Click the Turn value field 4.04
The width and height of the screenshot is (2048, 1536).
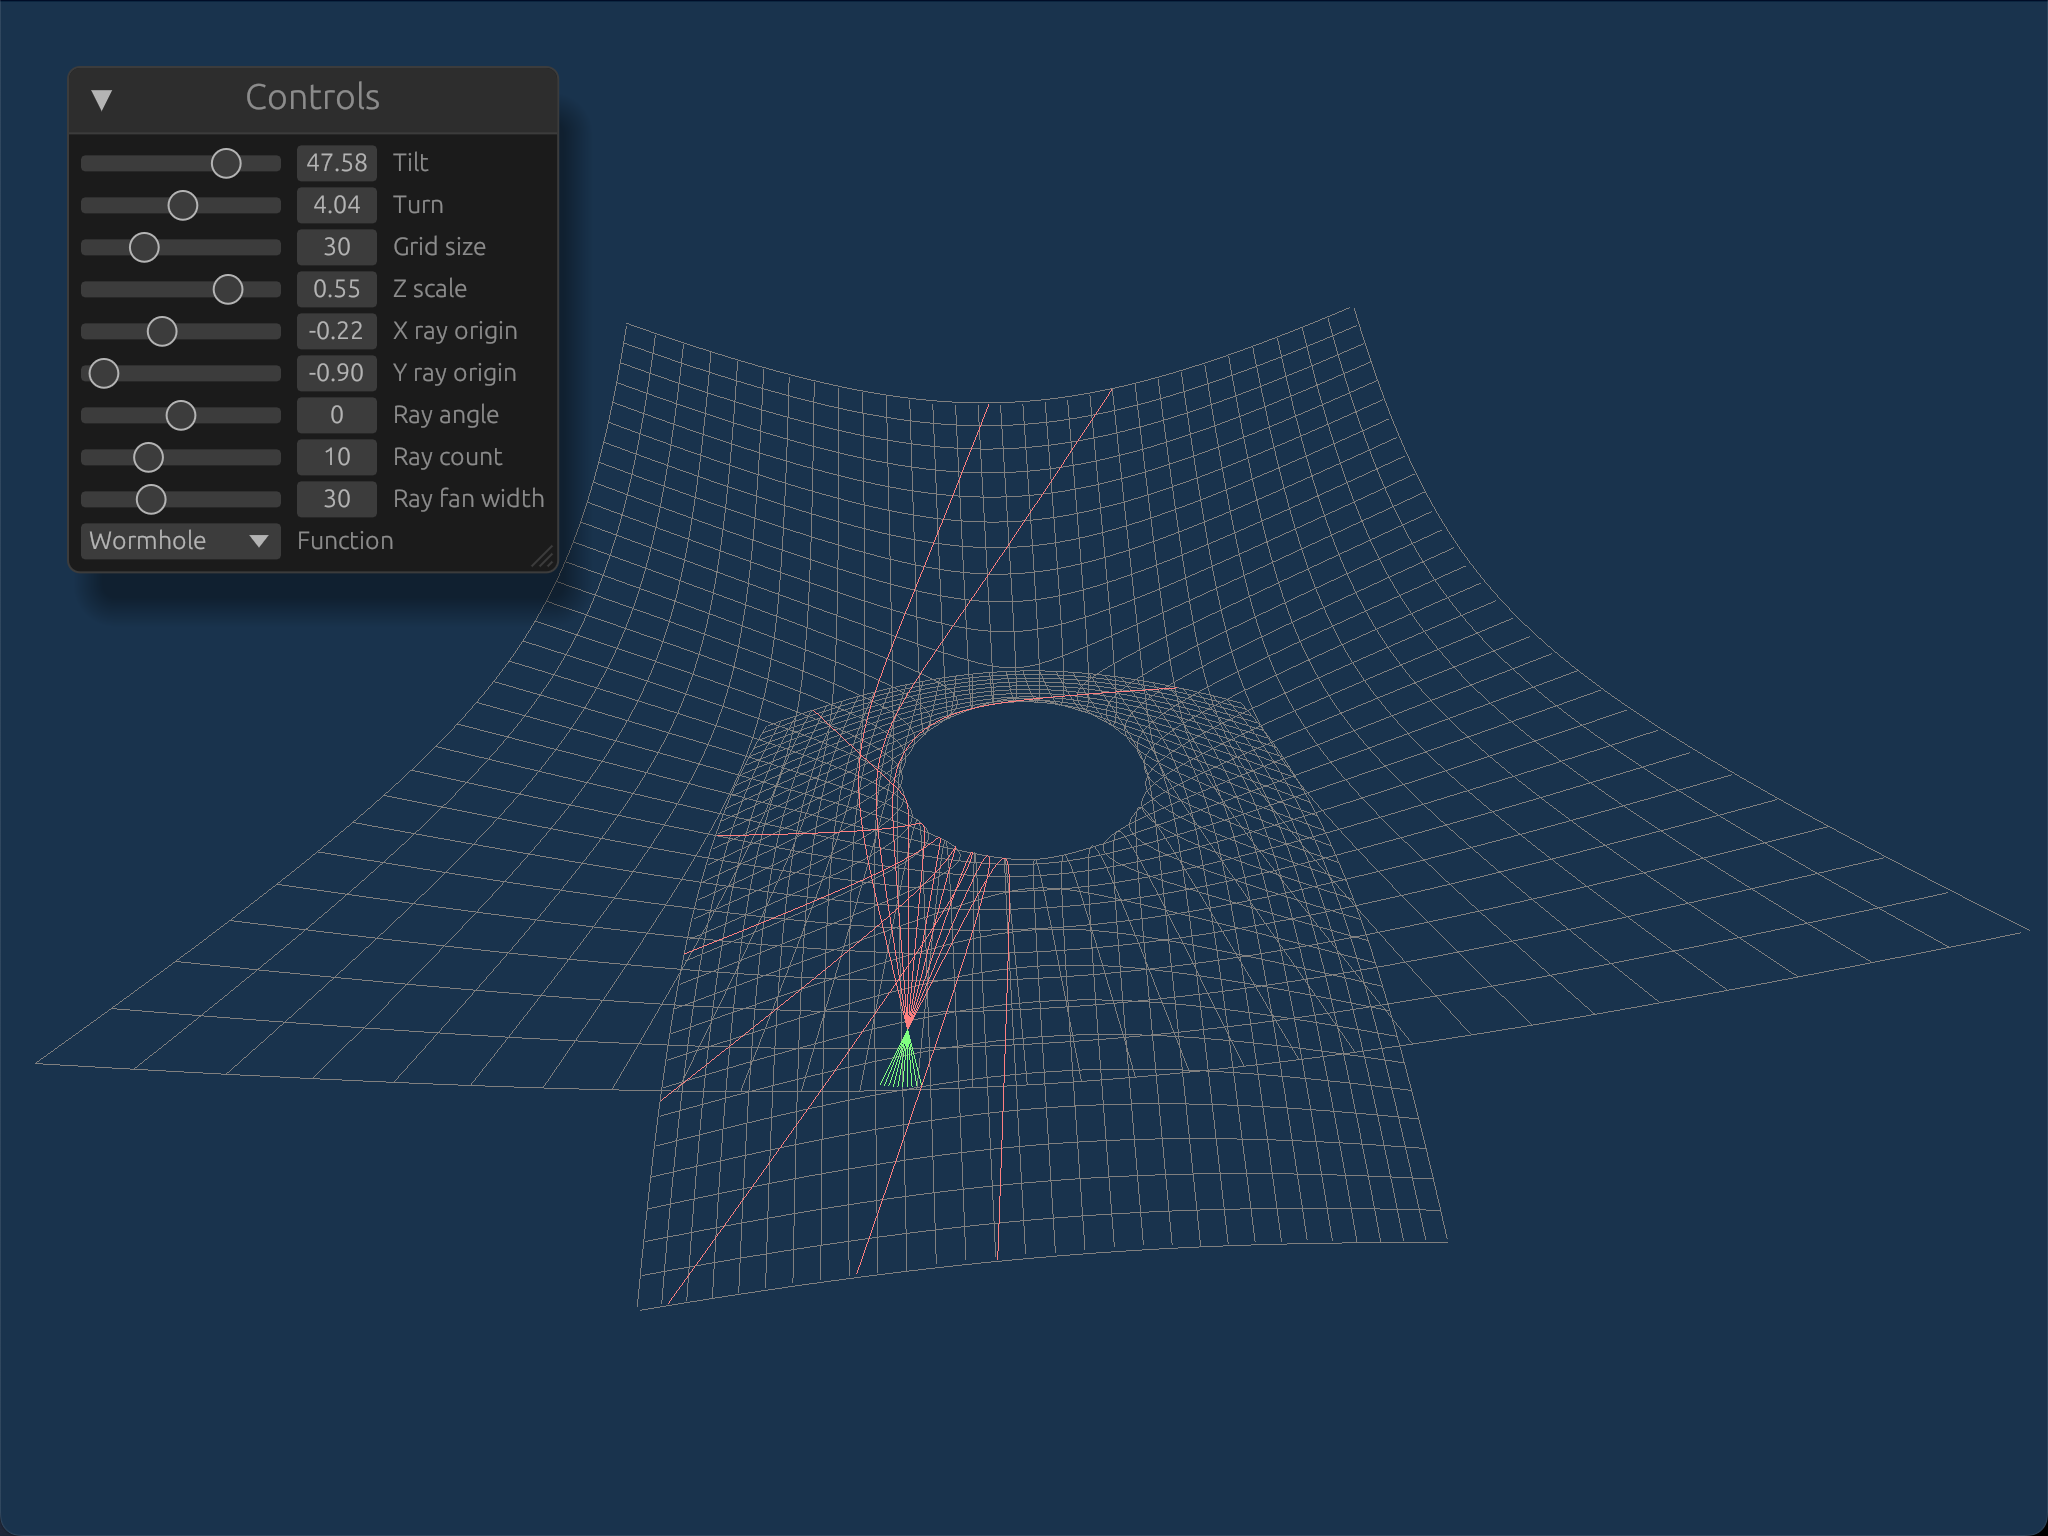[x=336, y=205]
